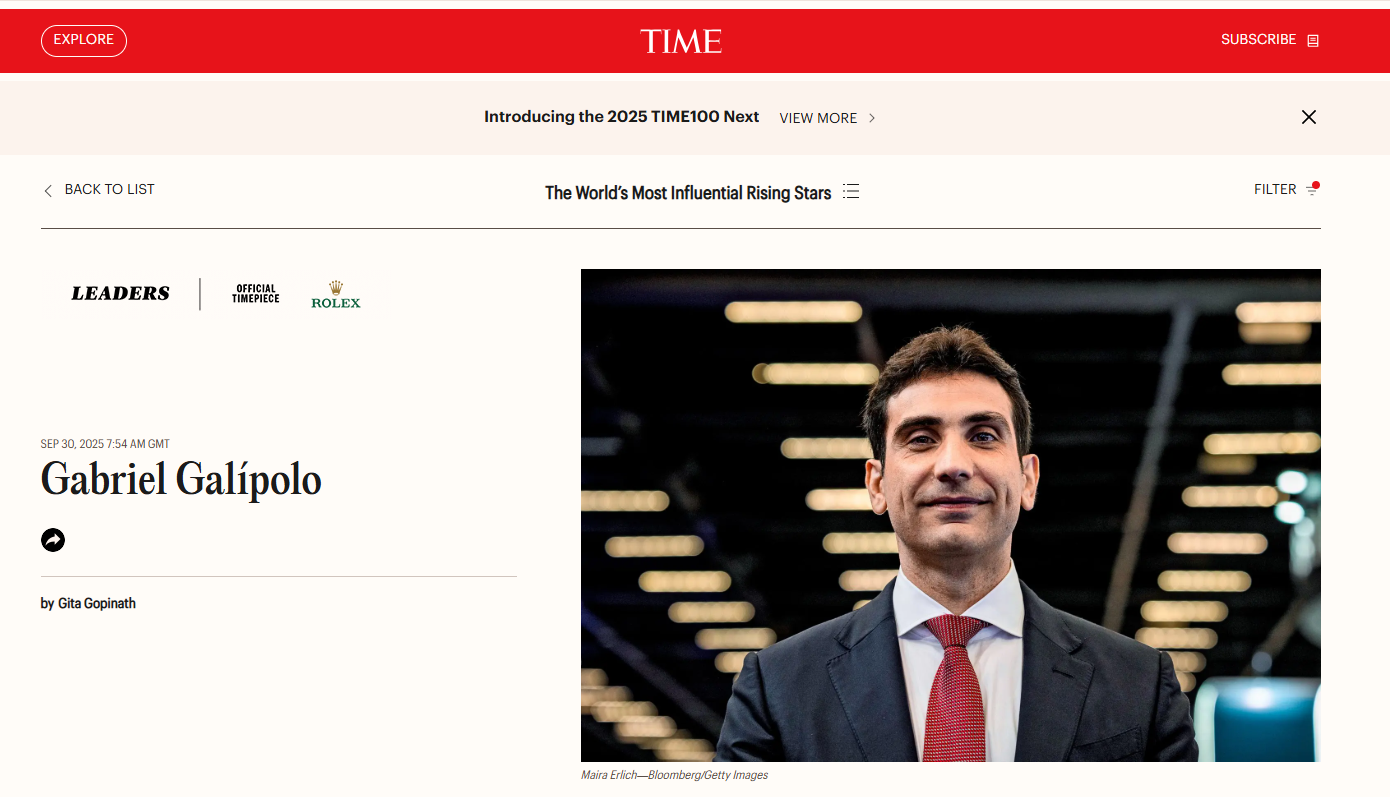Click the TIME logo in the header
The height and width of the screenshot is (797, 1390).
point(681,41)
